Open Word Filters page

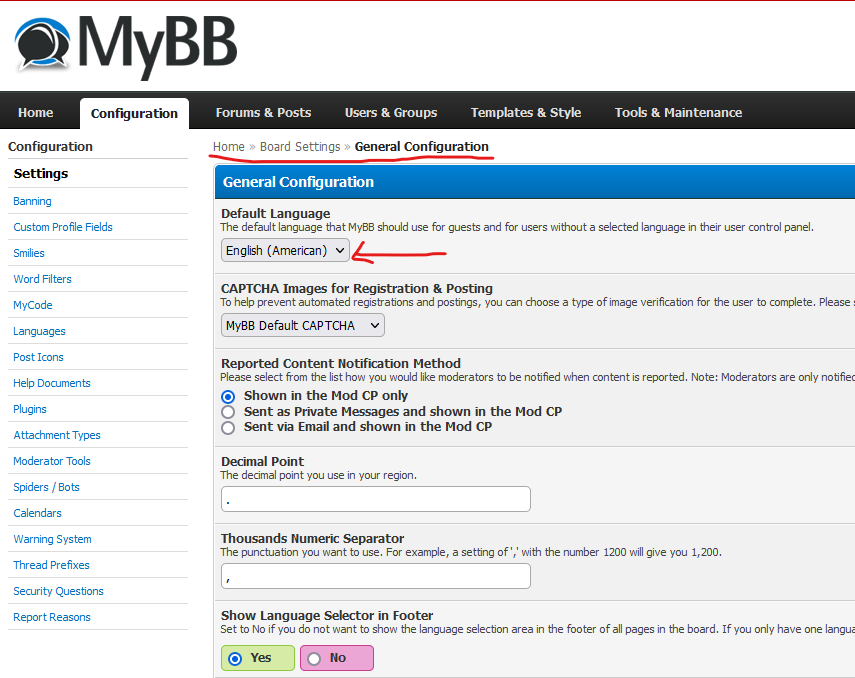[43, 279]
